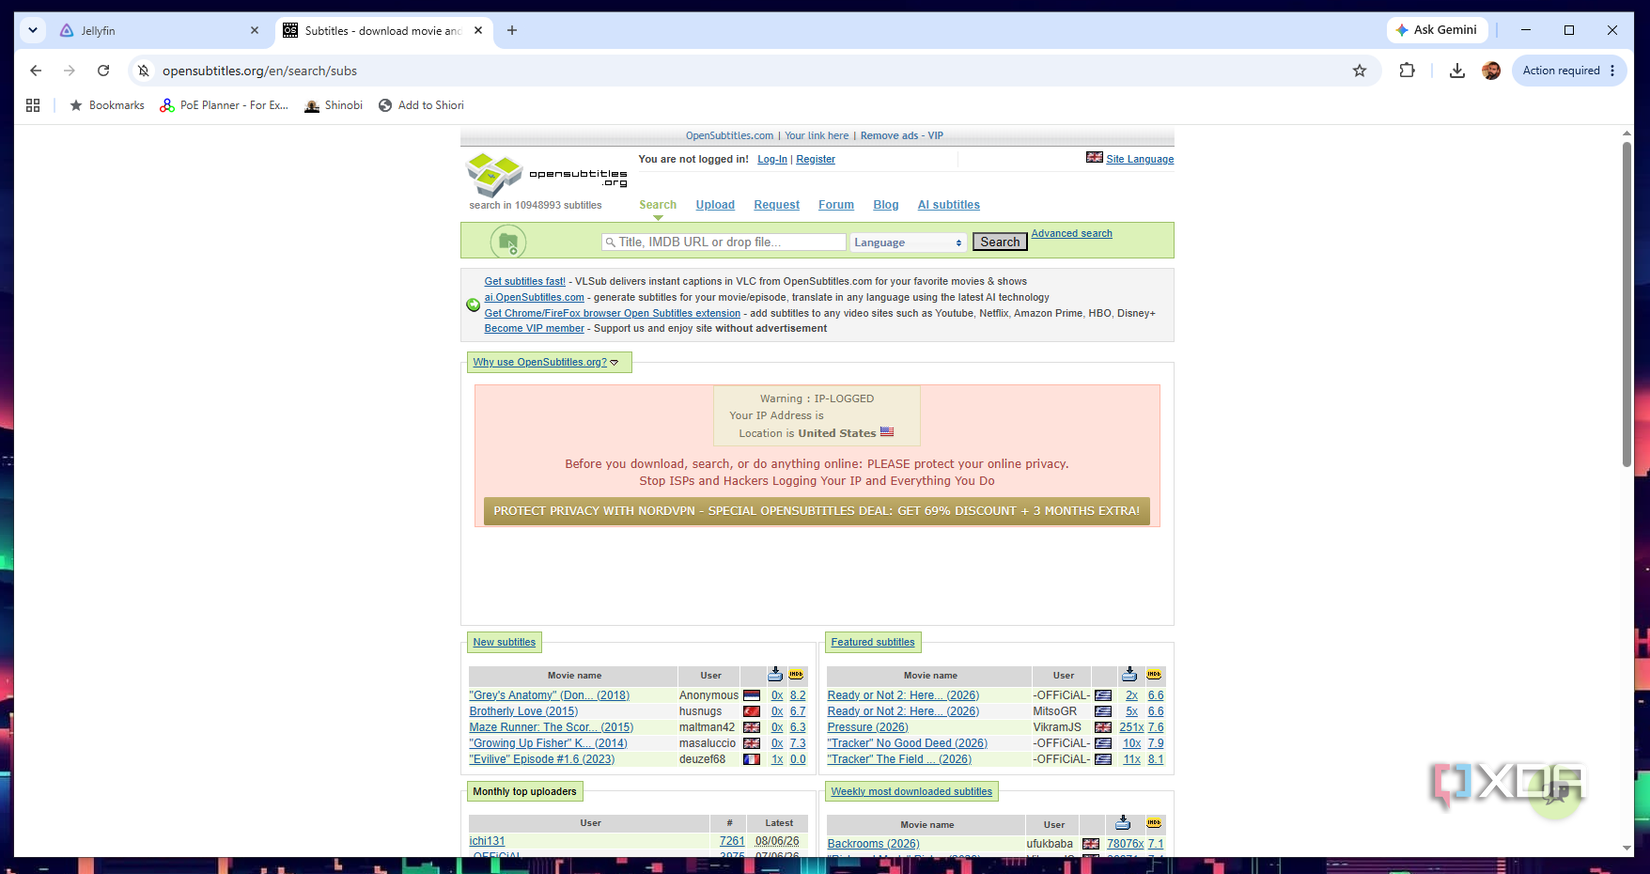1650x874 pixels.
Task: Open the browser extensions puzzle icon
Action: 1407,71
